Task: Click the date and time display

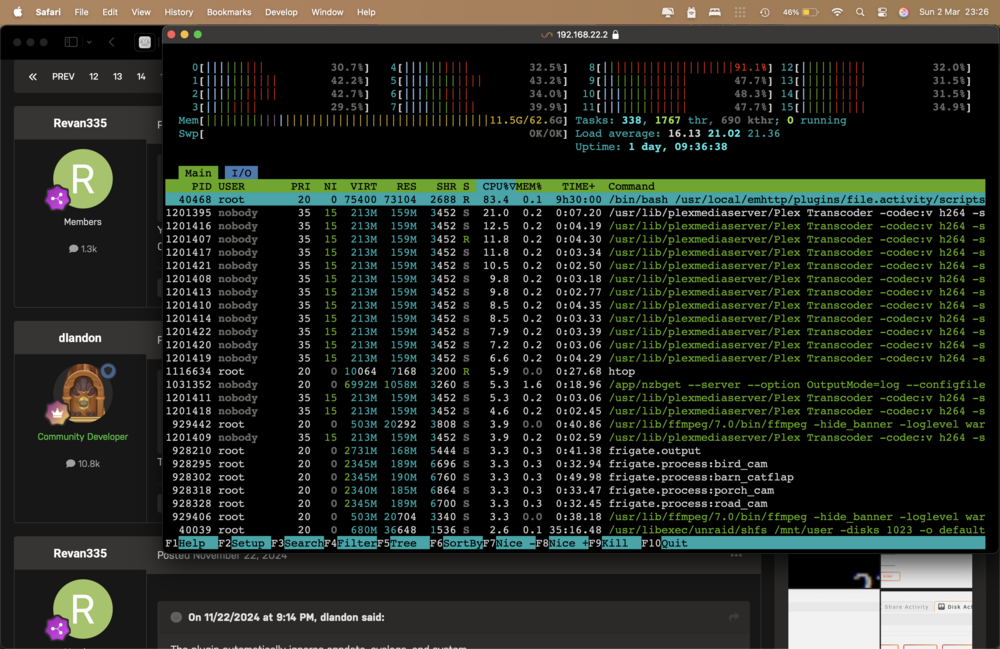Action: pyautogui.click(x=953, y=12)
